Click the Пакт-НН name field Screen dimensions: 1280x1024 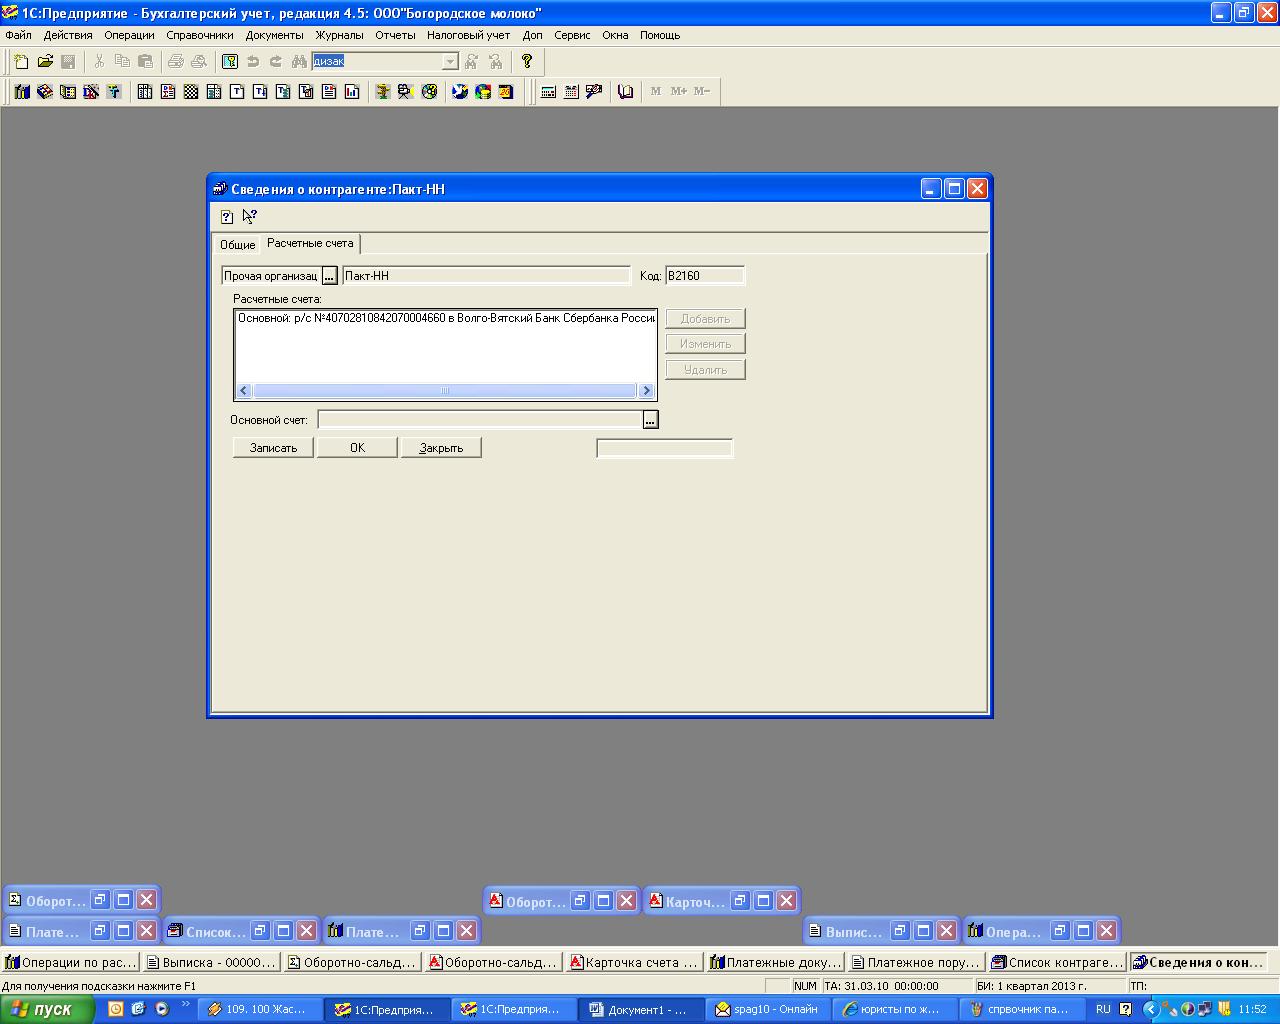486,276
